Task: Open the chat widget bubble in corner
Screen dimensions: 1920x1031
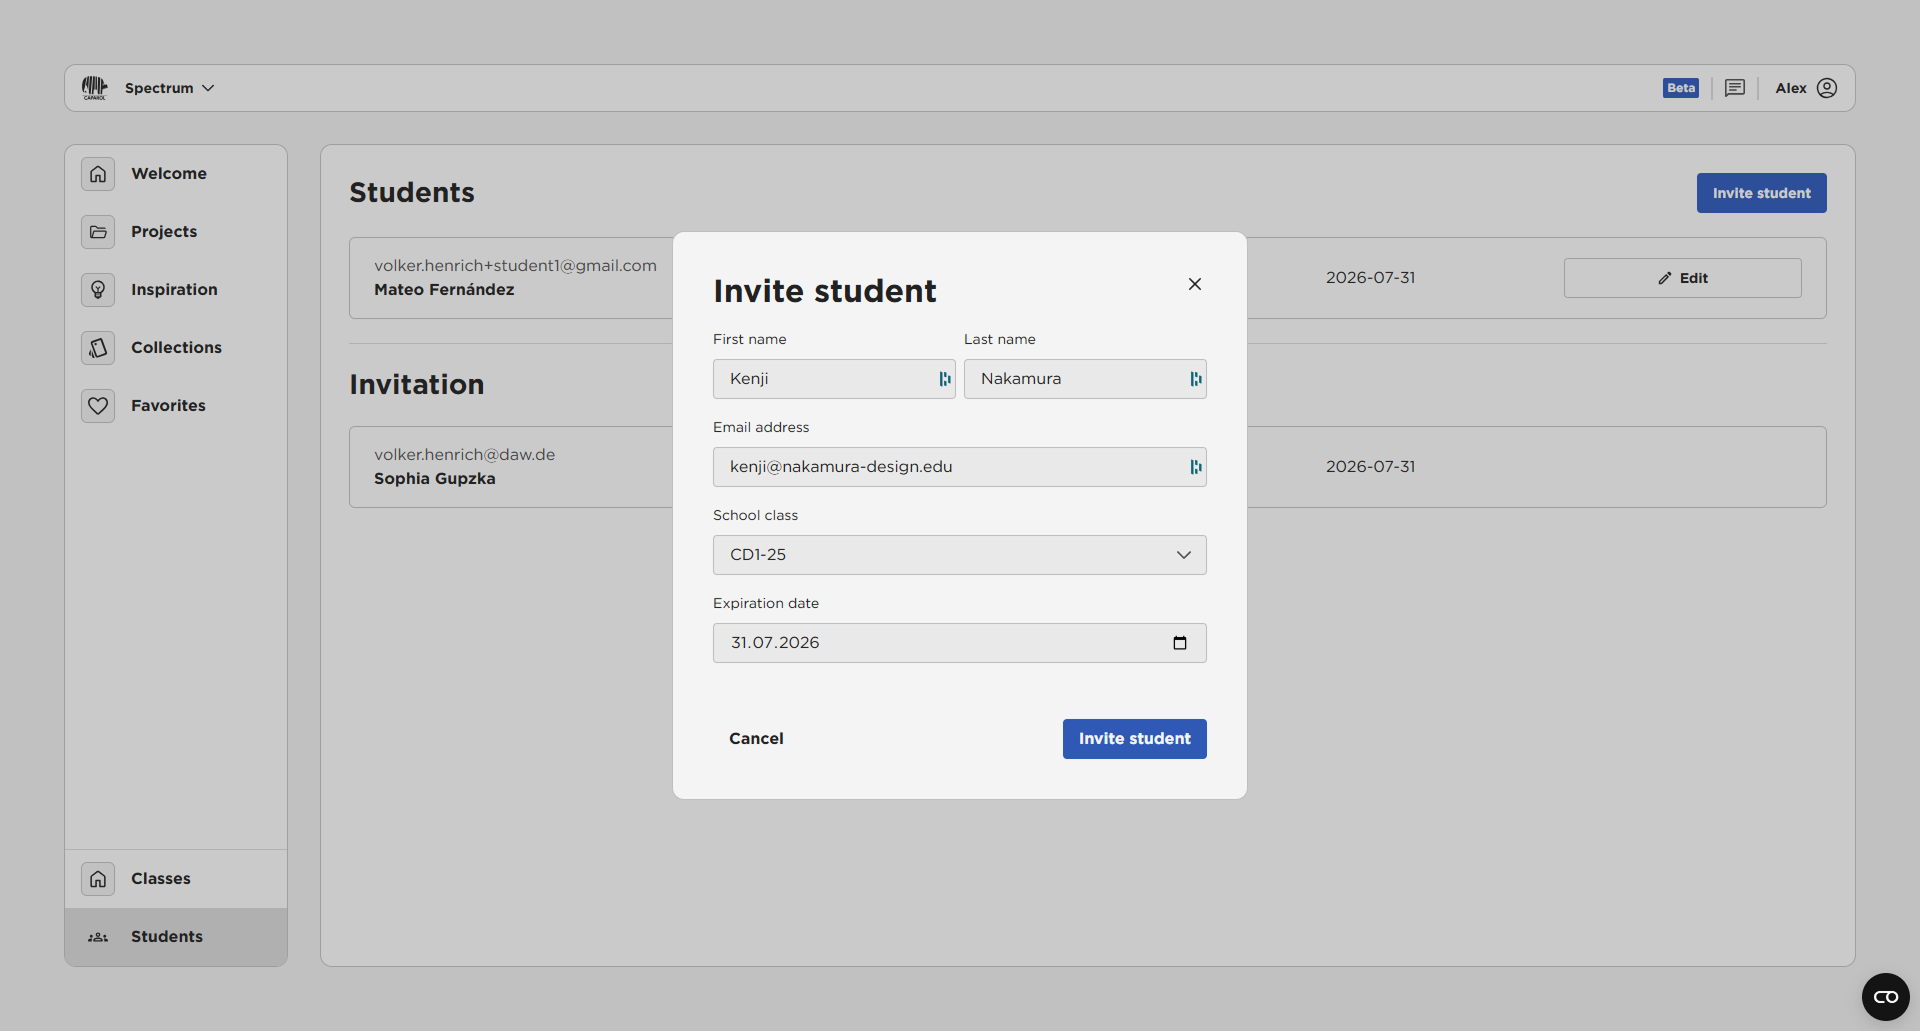Action: pyautogui.click(x=1885, y=997)
